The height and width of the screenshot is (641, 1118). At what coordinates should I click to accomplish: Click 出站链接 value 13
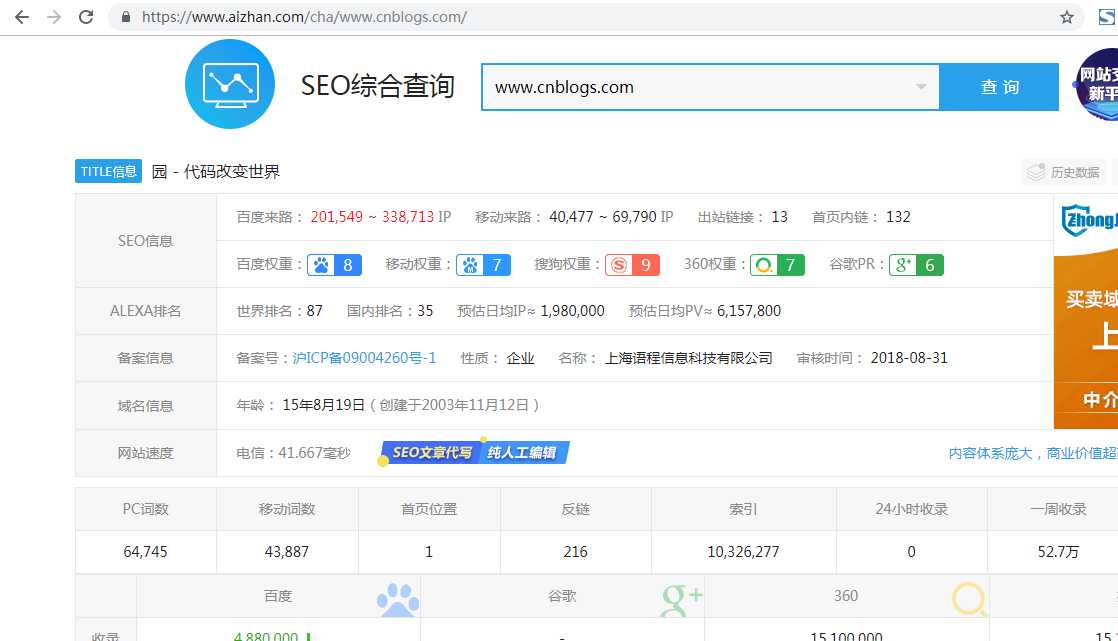tap(779, 217)
